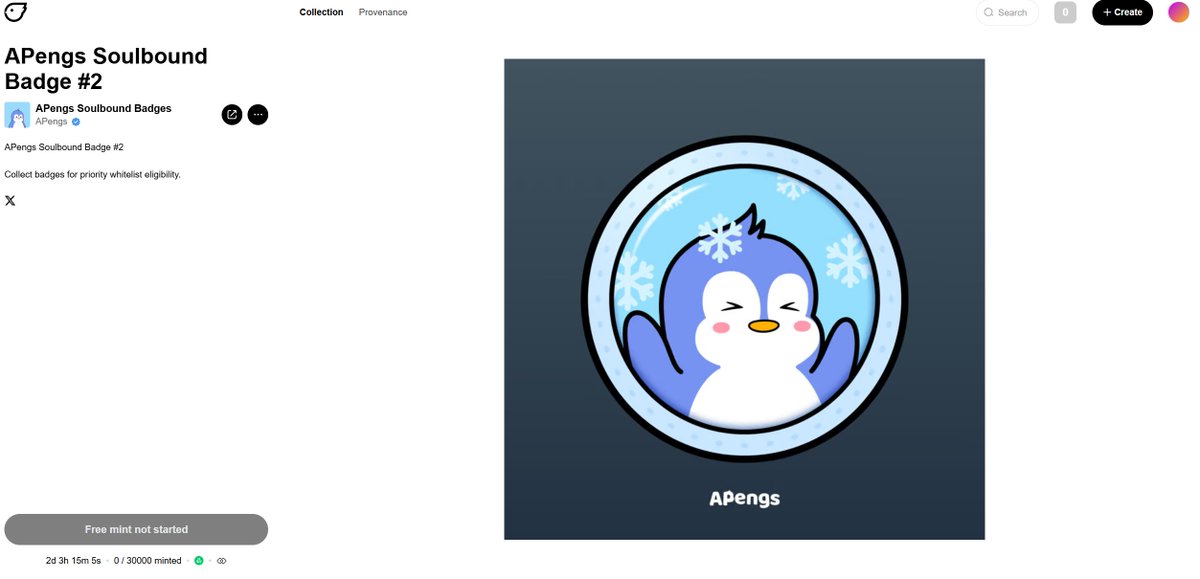Click the APengs penguin badge artwork

744,299
